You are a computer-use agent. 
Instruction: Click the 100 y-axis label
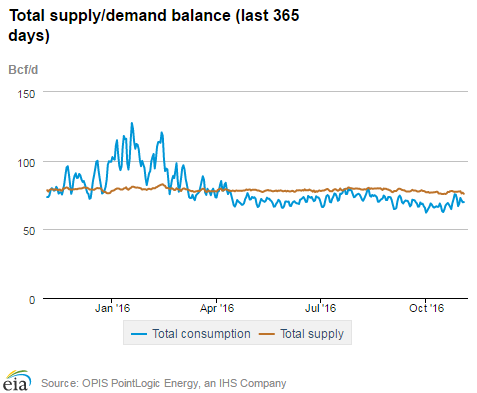pyautogui.click(x=26, y=163)
